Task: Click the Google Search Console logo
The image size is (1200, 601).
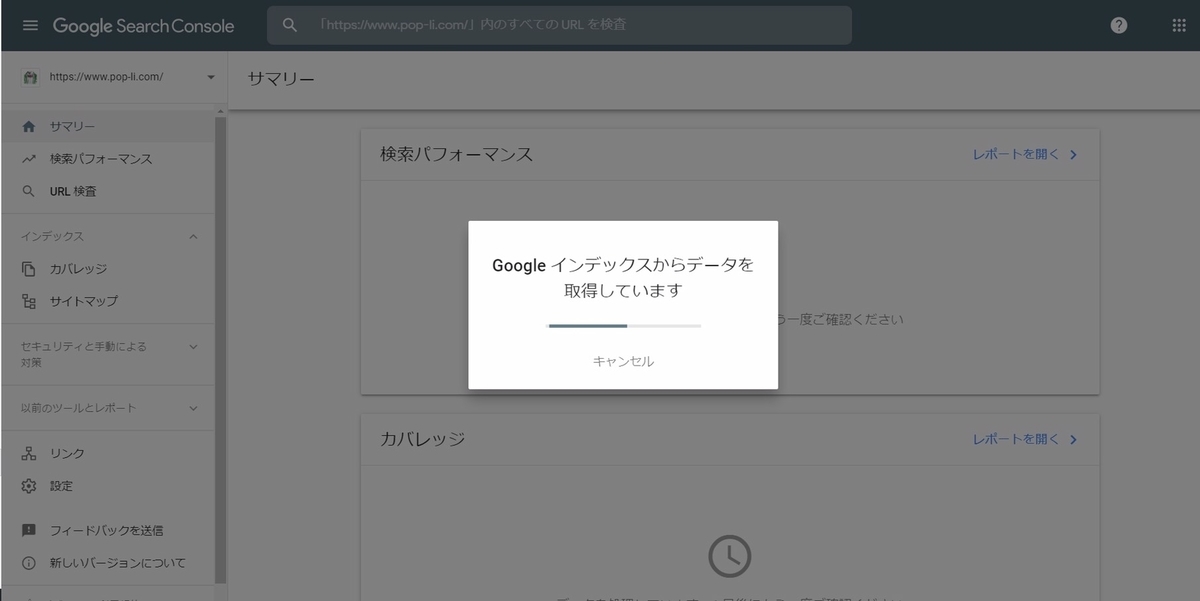Action: (x=144, y=26)
